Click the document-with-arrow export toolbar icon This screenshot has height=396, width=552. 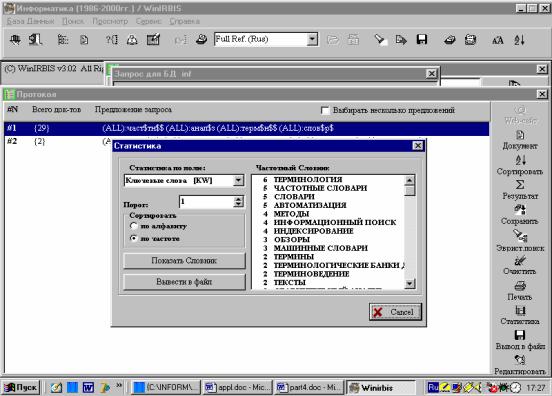point(401,40)
